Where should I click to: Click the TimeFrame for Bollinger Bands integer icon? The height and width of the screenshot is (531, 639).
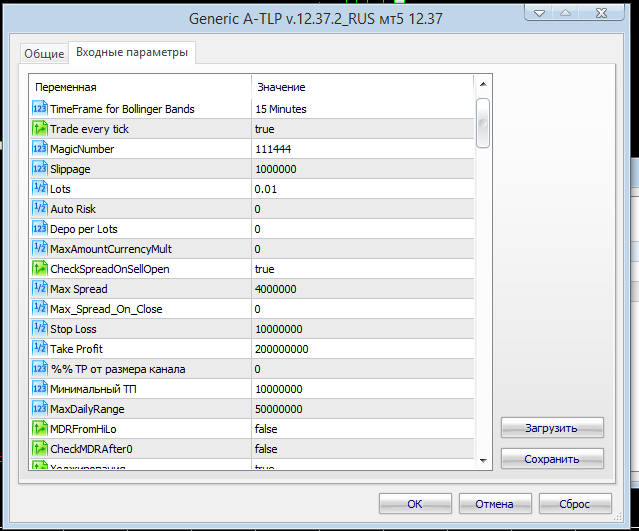pos(40,108)
